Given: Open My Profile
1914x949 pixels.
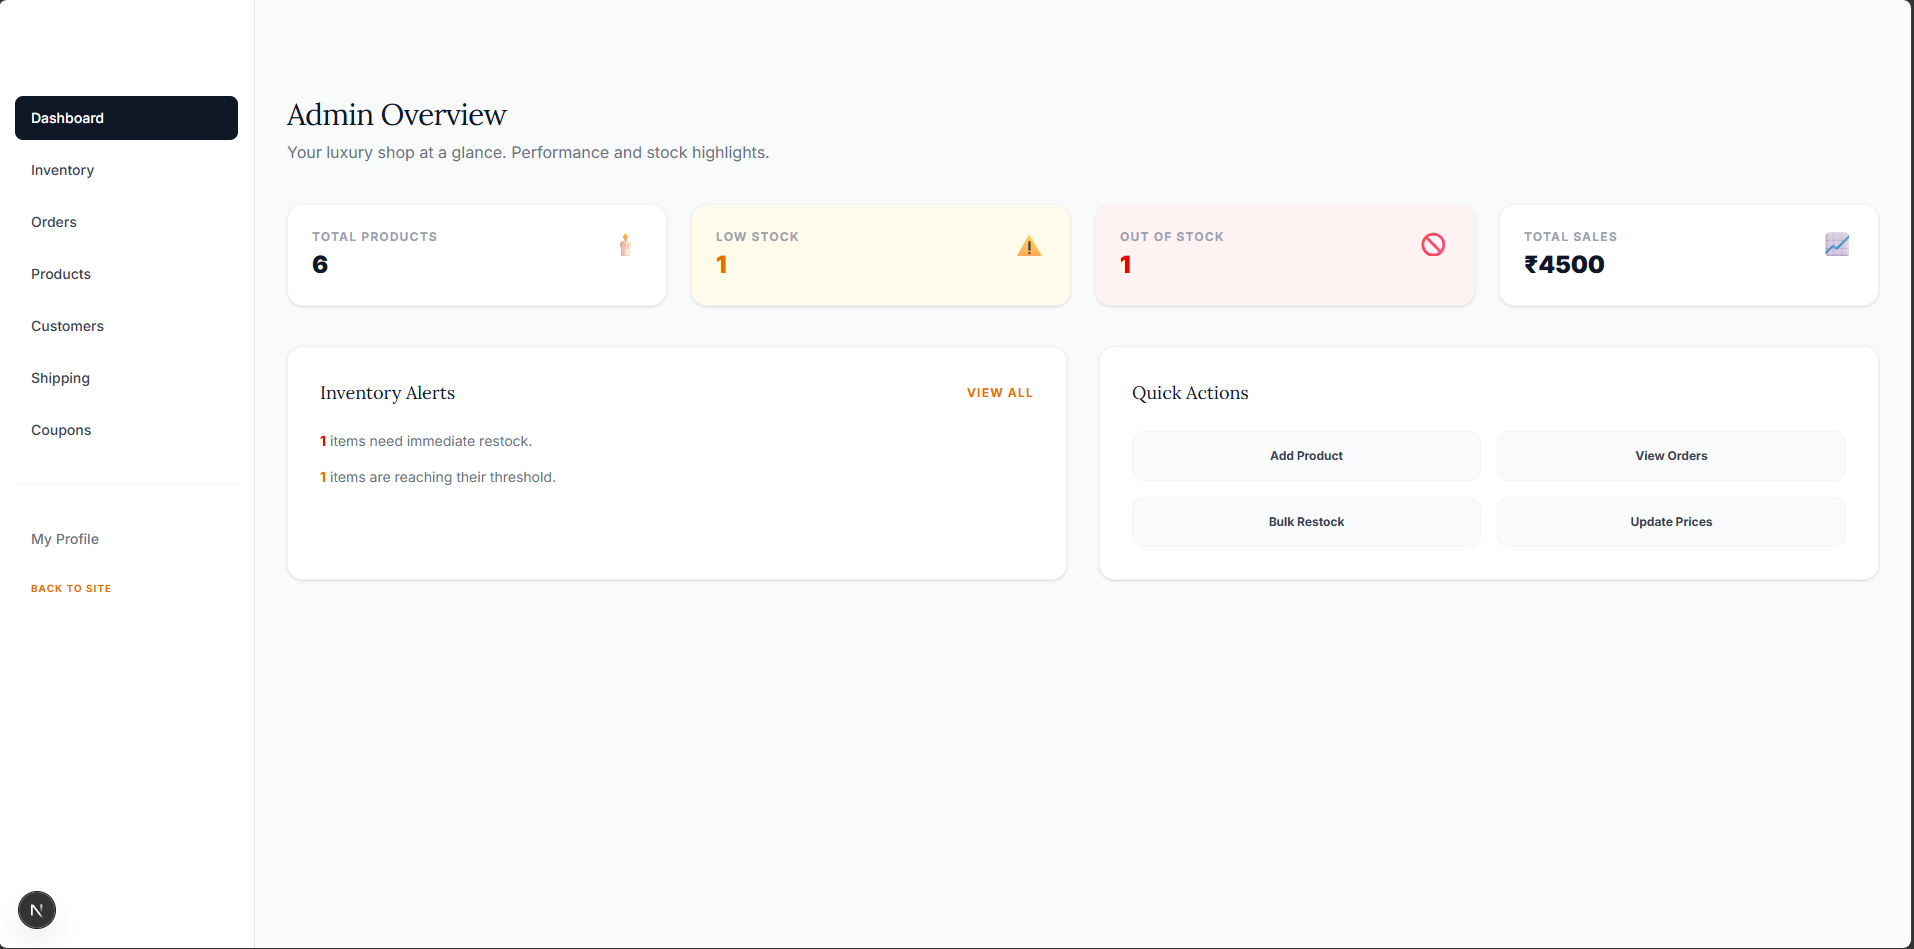Looking at the screenshot, I should coord(65,539).
